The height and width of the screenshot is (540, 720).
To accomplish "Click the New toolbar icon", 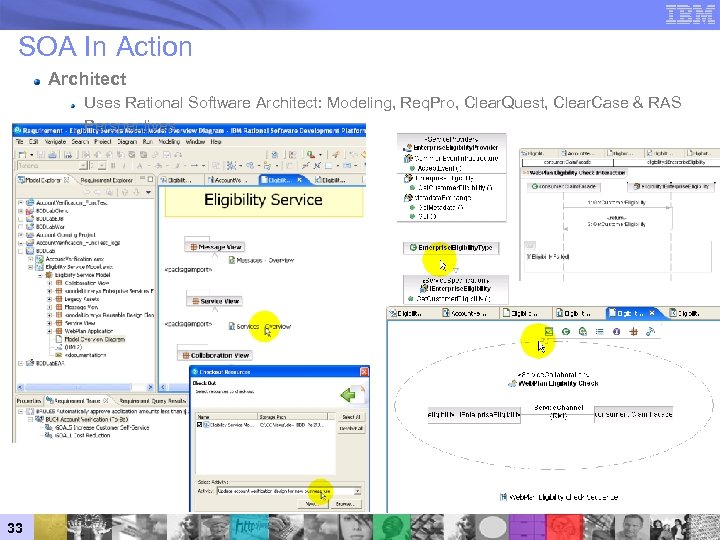I will 22,155.
